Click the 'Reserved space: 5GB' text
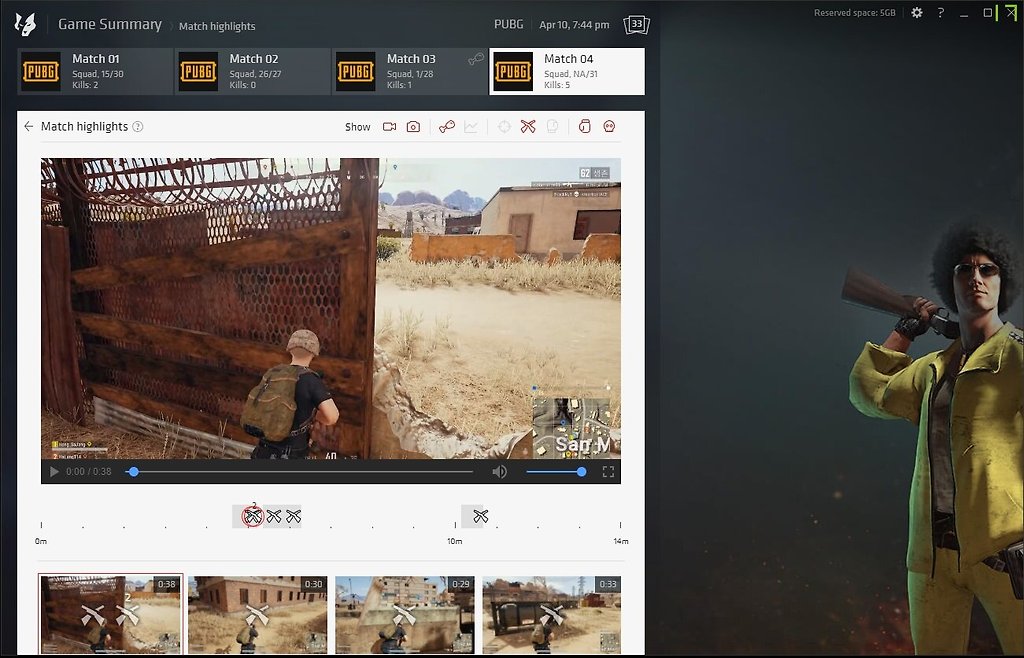The height and width of the screenshot is (658, 1024). click(855, 12)
